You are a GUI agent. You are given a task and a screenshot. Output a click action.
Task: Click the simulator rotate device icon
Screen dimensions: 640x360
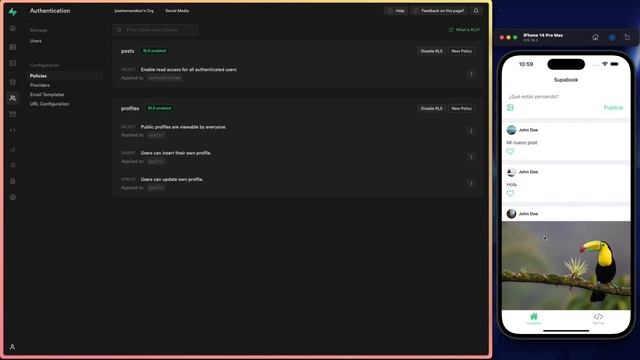(627, 37)
